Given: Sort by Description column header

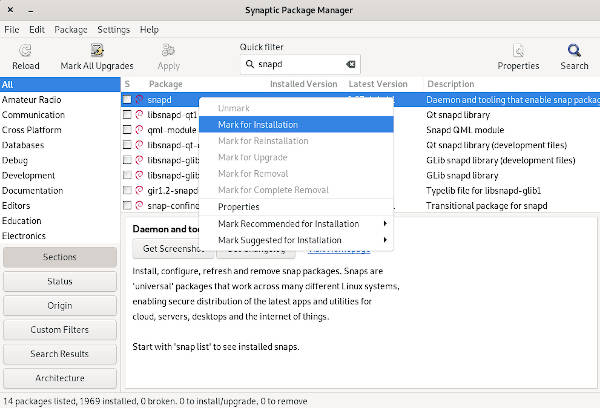Looking at the screenshot, I should point(450,84).
